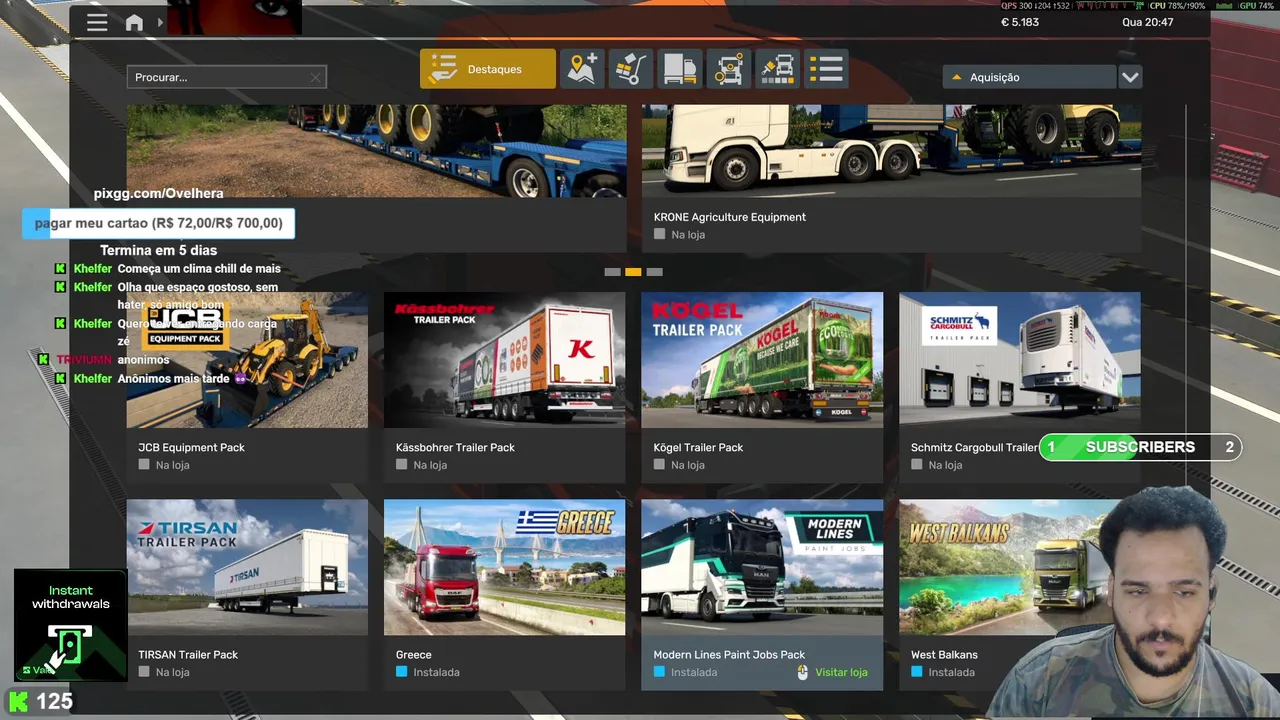Toggle the KRONE Agriculture Equipment checkbox
The height and width of the screenshot is (720, 1280).
click(x=659, y=234)
